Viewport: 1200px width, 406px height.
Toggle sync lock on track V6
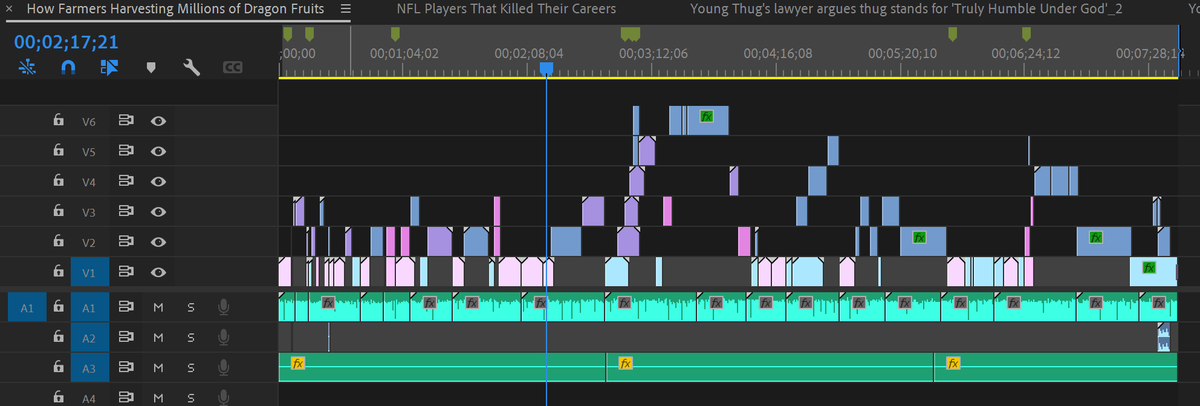tap(127, 120)
